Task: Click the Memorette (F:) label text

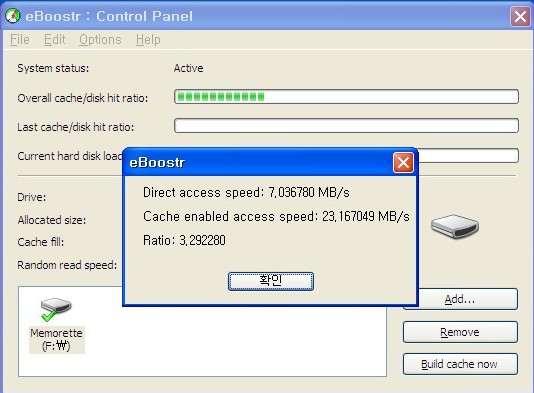Action: 57,340
